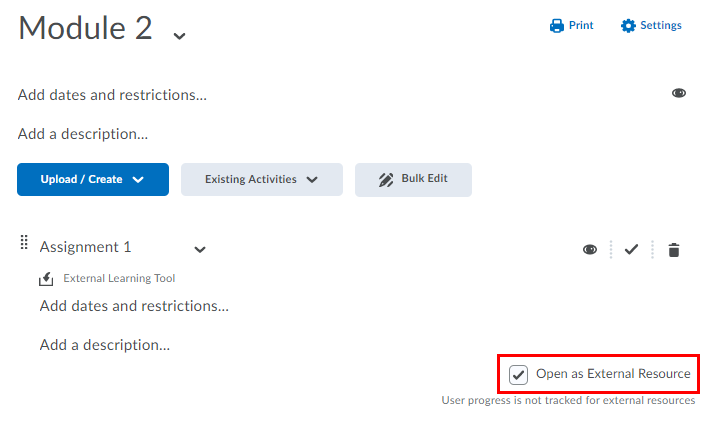Uncheck Open as External Resource checkbox
Screen dimensions: 711x426
point(518,375)
